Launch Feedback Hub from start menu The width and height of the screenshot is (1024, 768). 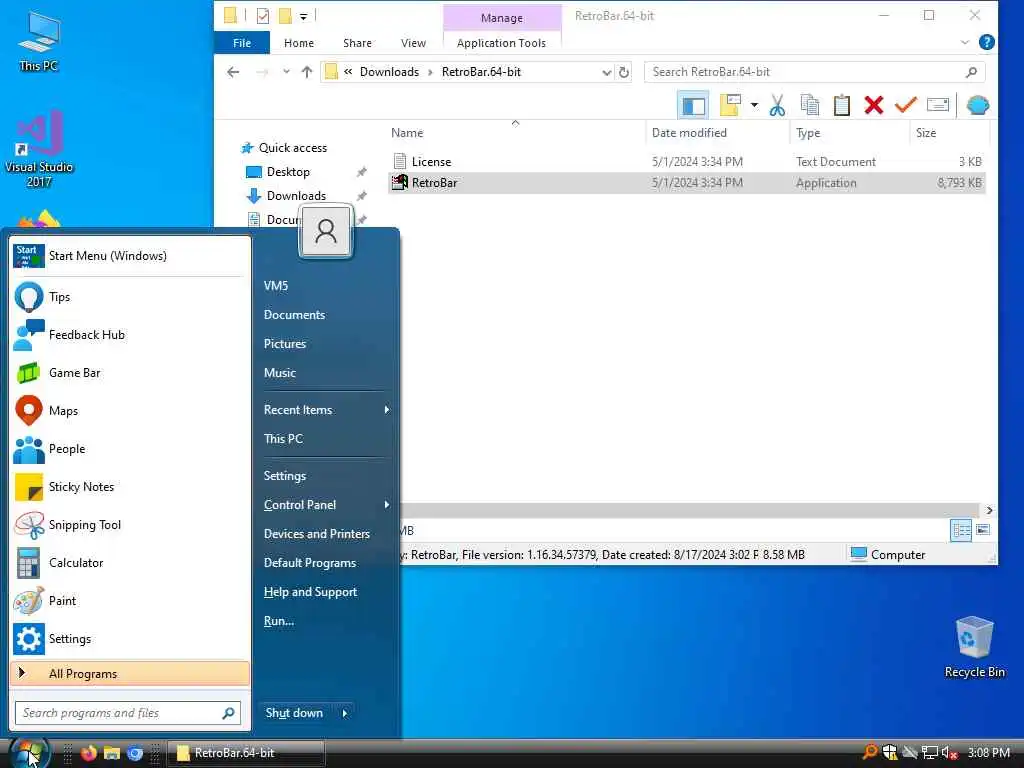[130, 334]
